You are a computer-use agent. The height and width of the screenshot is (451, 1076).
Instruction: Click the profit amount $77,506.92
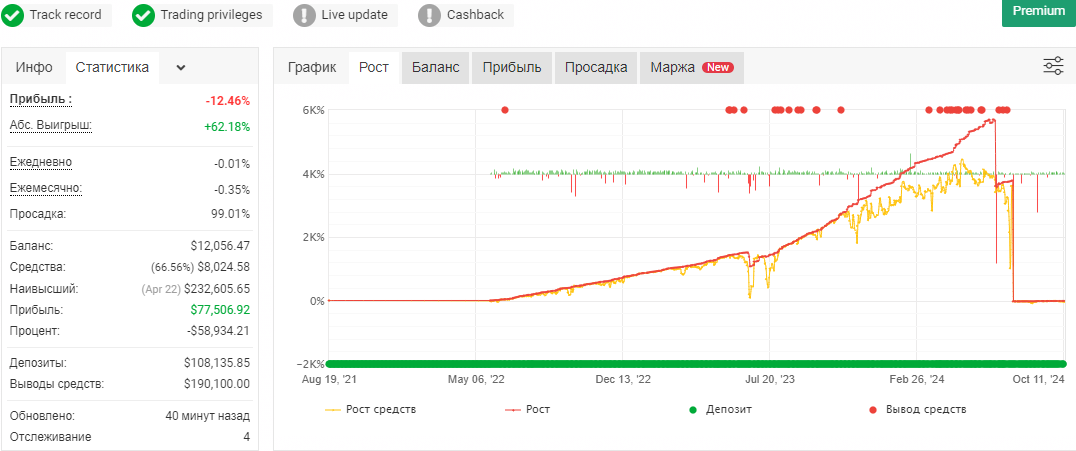tap(220, 310)
